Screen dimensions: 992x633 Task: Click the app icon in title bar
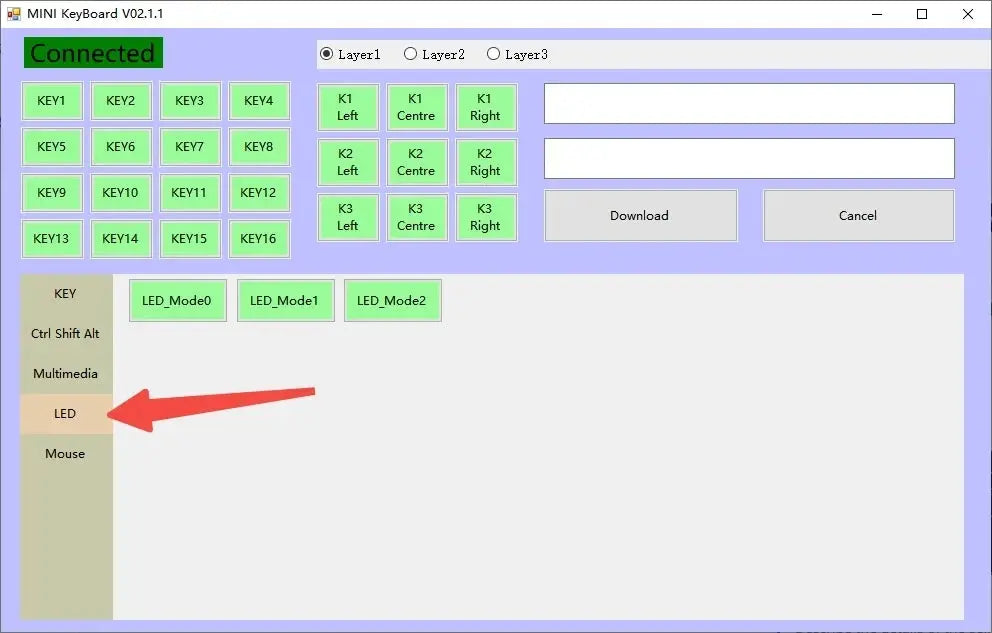click(x=14, y=13)
